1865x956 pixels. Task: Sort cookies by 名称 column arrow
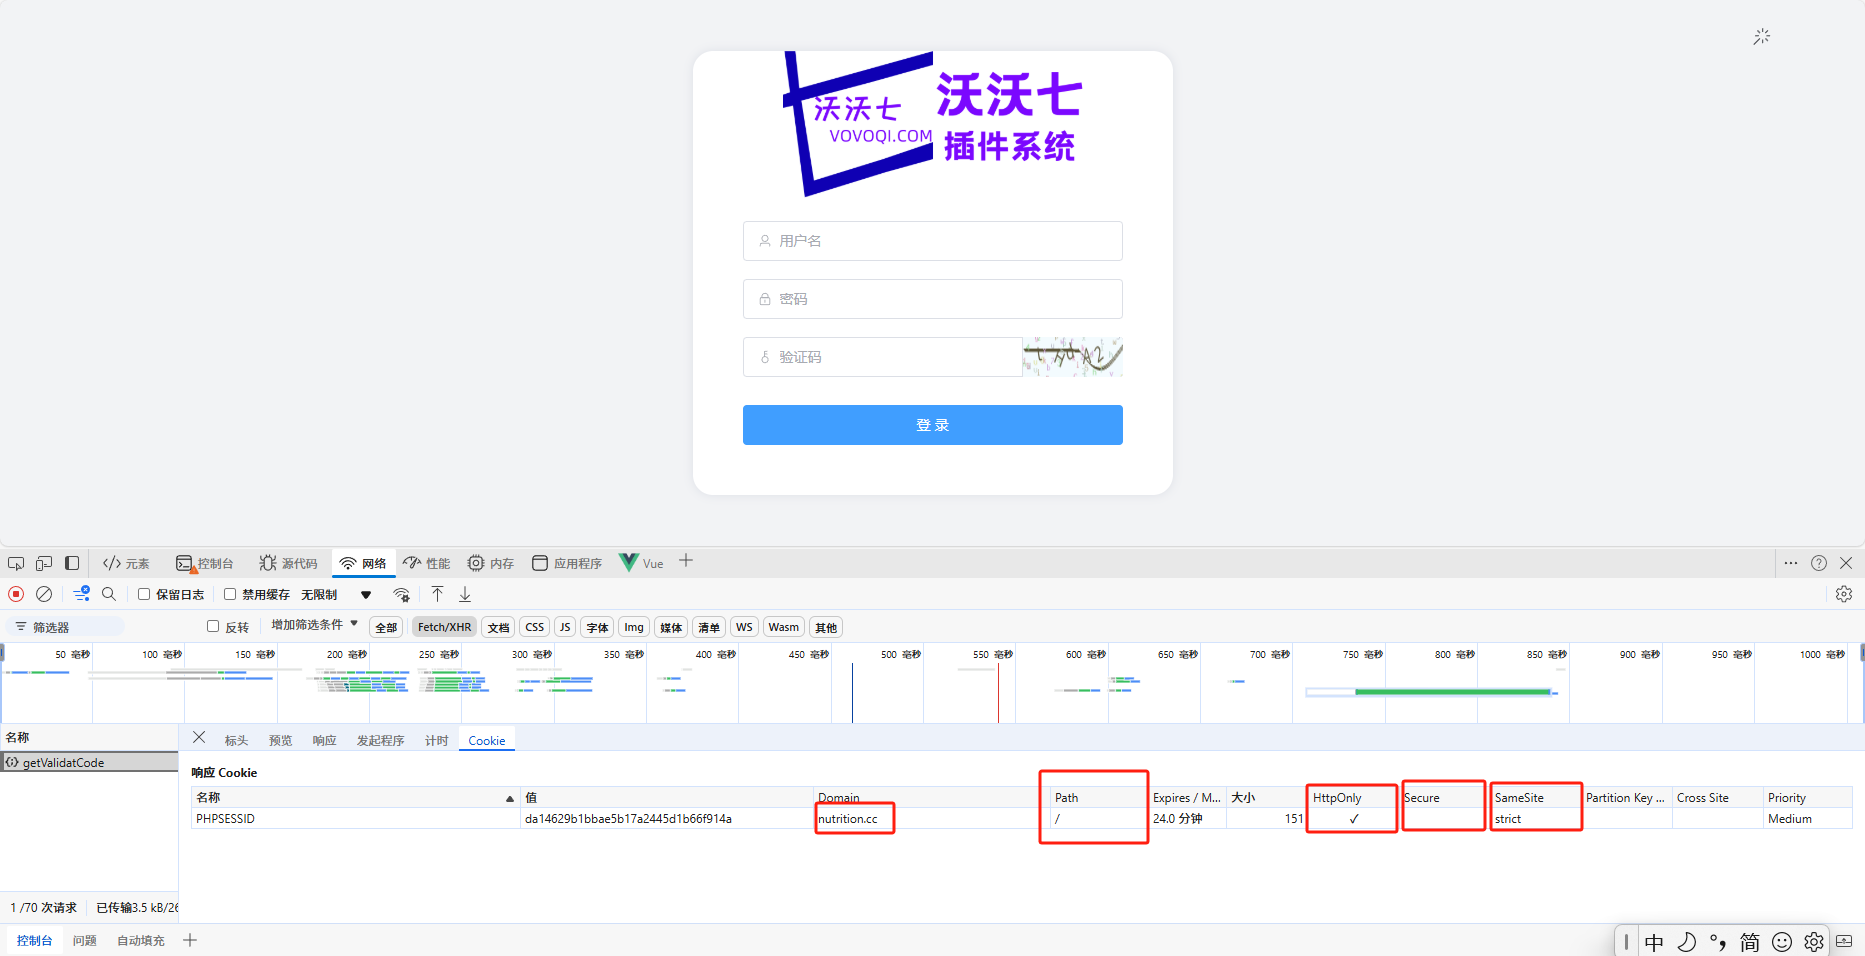509,798
